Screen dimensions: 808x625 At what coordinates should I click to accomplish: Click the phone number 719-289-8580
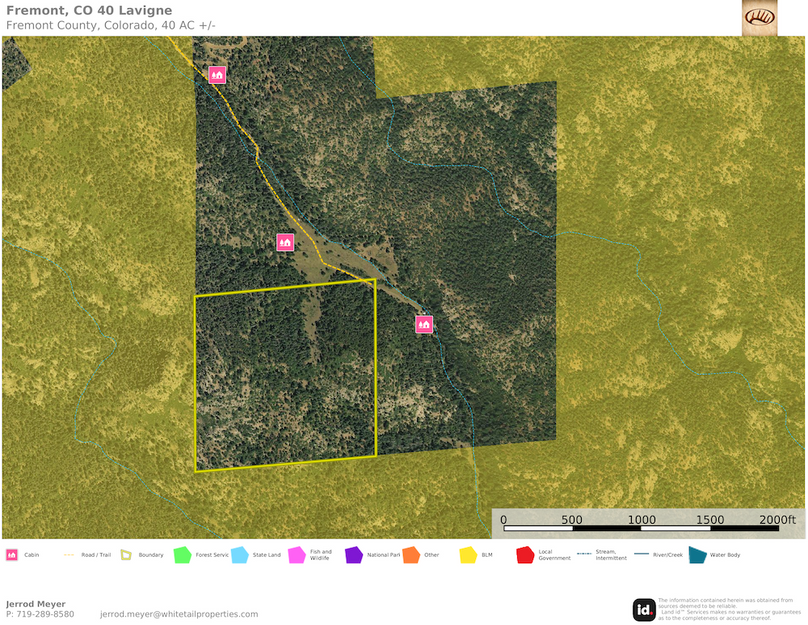(46, 614)
